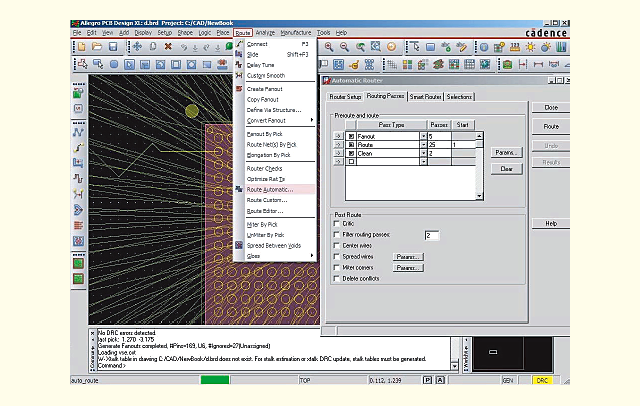
Task: Click the vertical bars icon at toolbar end
Action: coord(562,47)
